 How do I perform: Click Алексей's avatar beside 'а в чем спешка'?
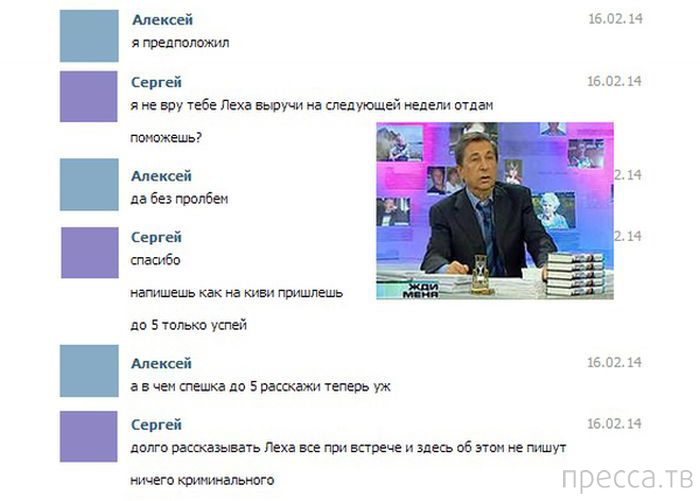pyautogui.click(x=89, y=371)
